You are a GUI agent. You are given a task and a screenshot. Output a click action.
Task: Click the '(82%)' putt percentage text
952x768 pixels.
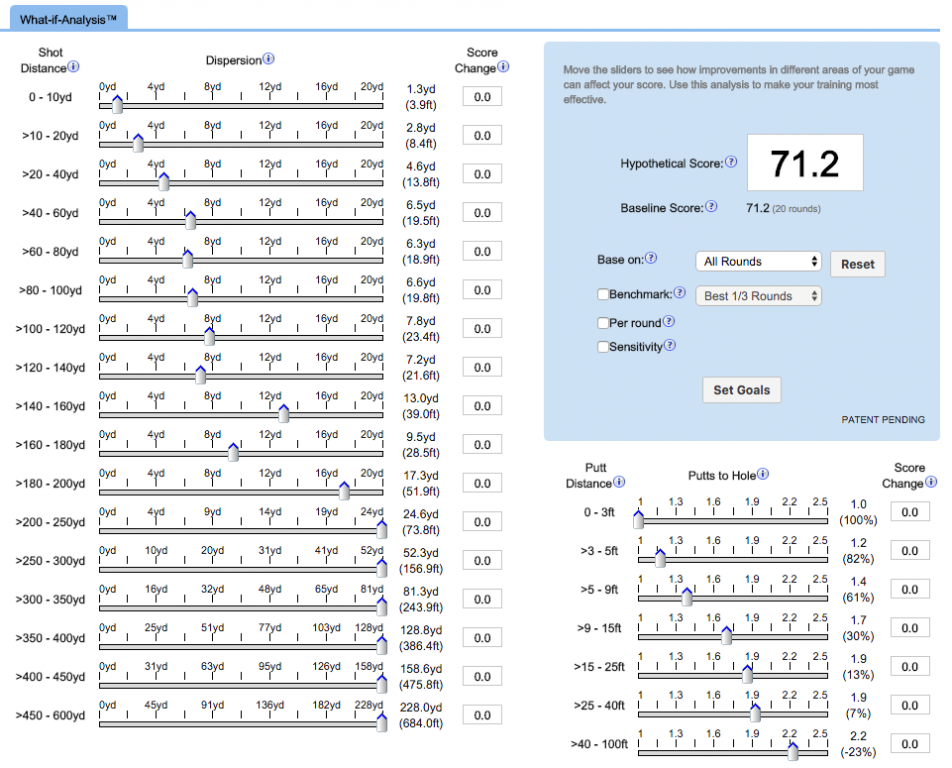click(x=858, y=559)
